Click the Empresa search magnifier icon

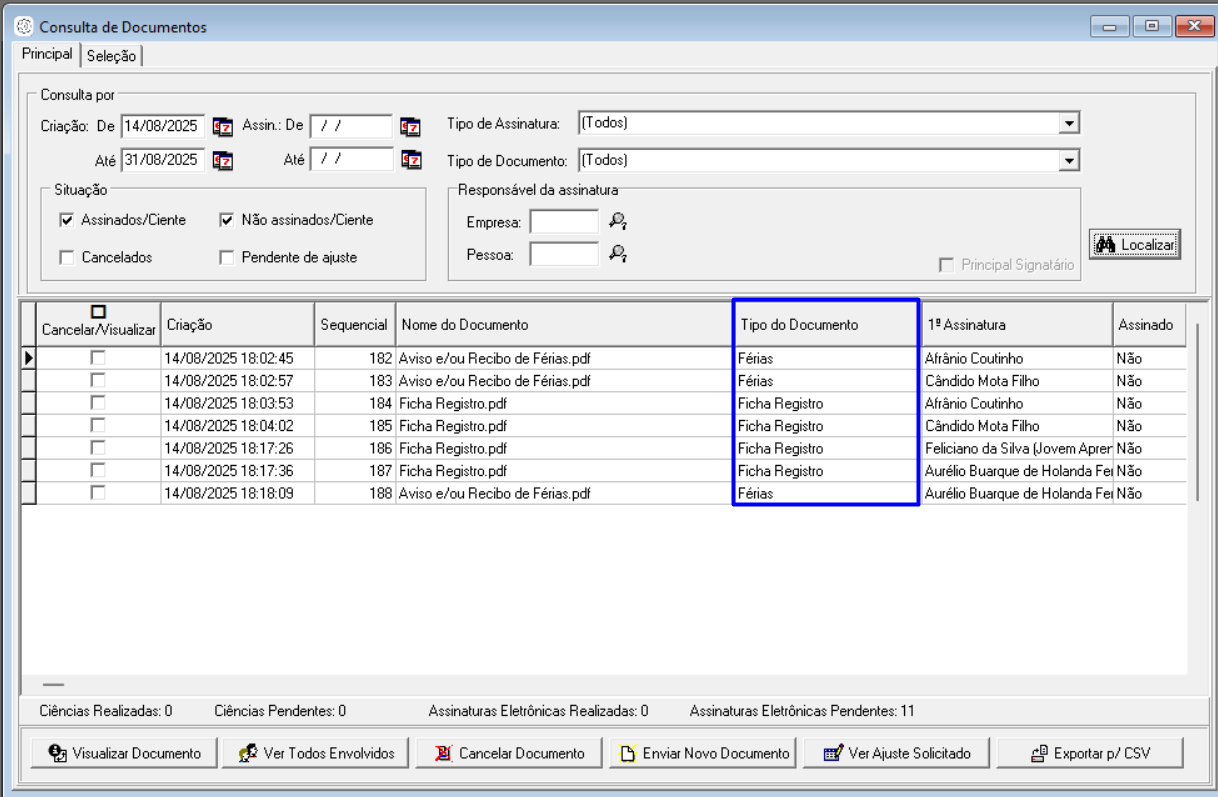pos(618,221)
